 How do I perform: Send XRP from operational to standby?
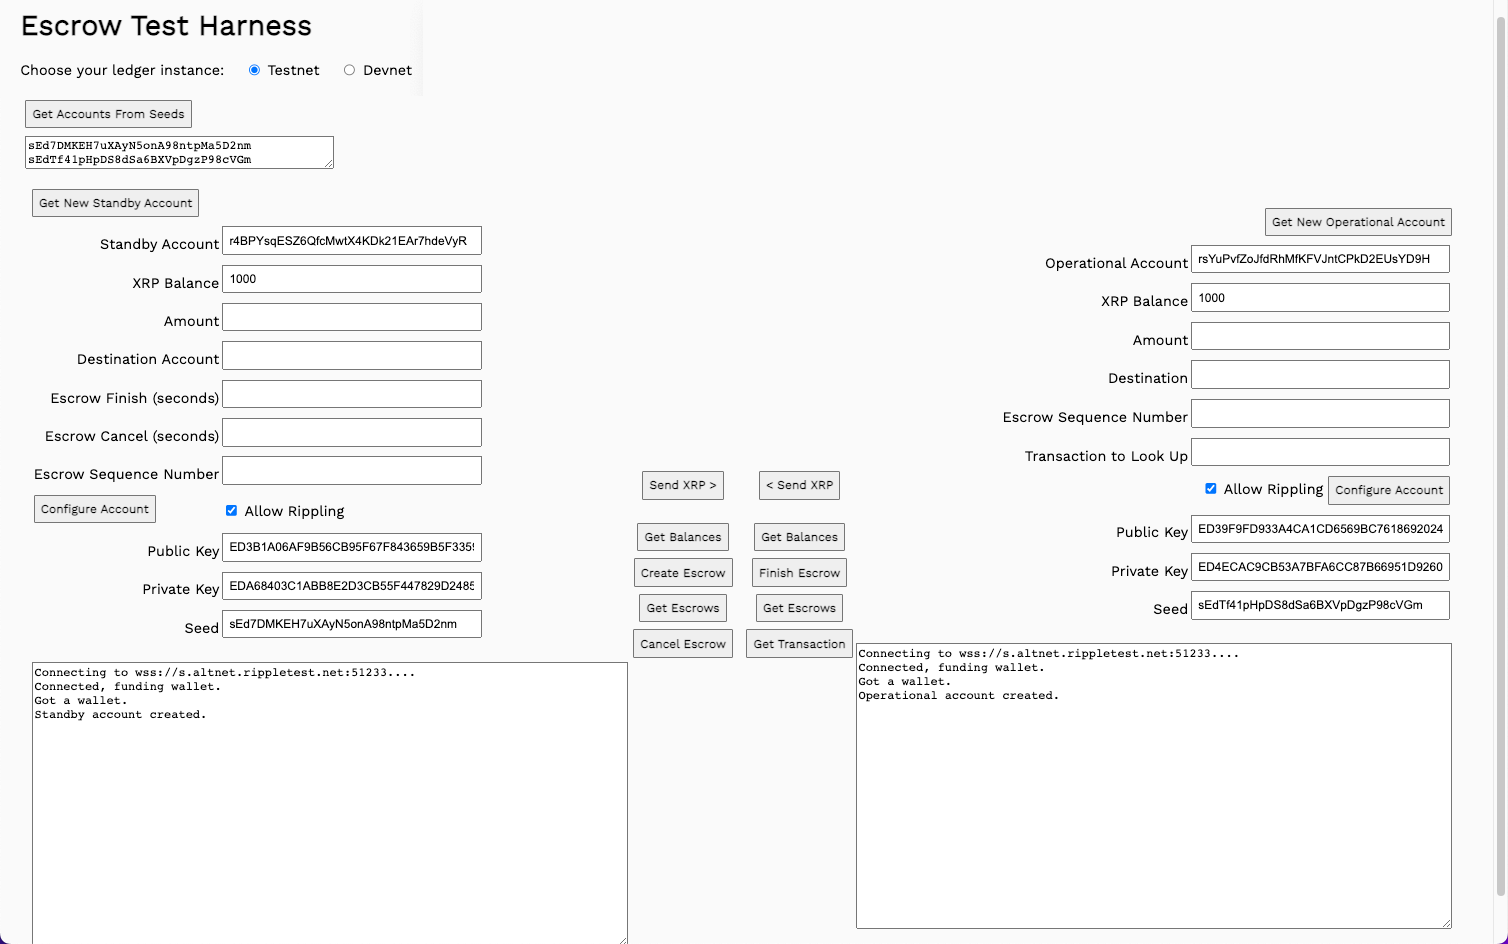(x=798, y=485)
